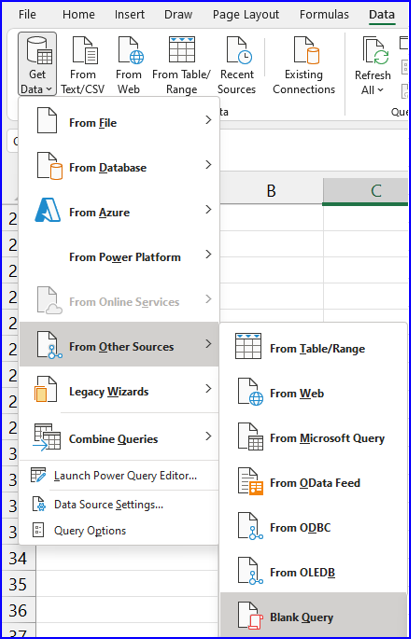Click the Data Source Settings icon
The image size is (411, 639).
(x=38, y=504)
